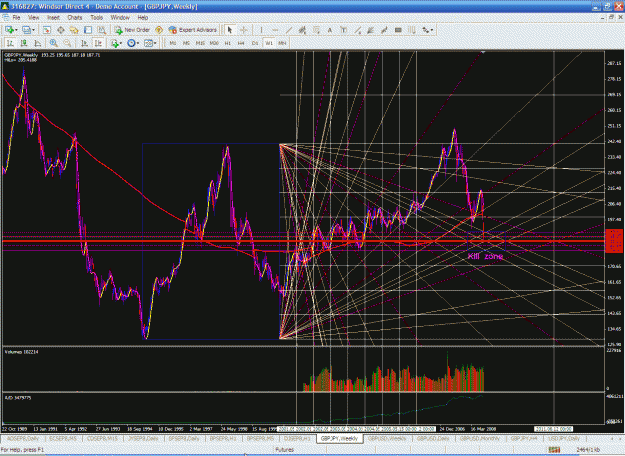This screenshot has height=456, width=625.
Task: Open the Window menu
Action: pyautogui.click(x=120, y=18)
